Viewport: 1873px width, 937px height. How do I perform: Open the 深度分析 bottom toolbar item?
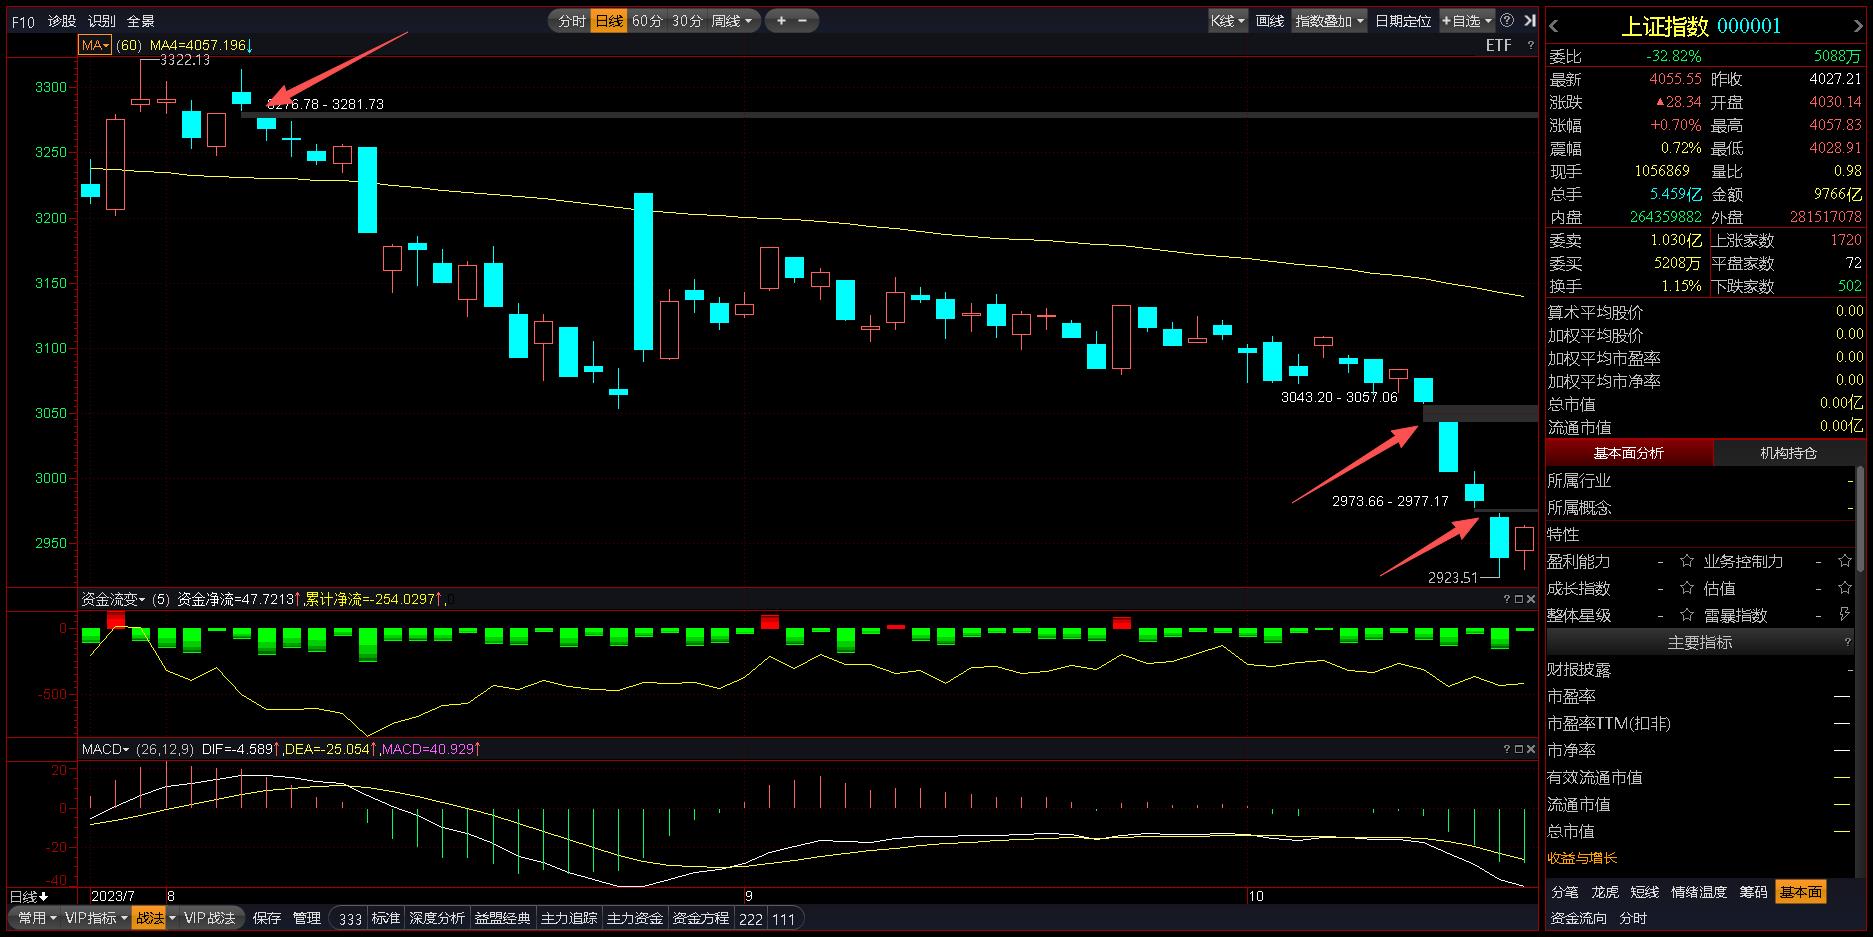click(x=437, y=918)
